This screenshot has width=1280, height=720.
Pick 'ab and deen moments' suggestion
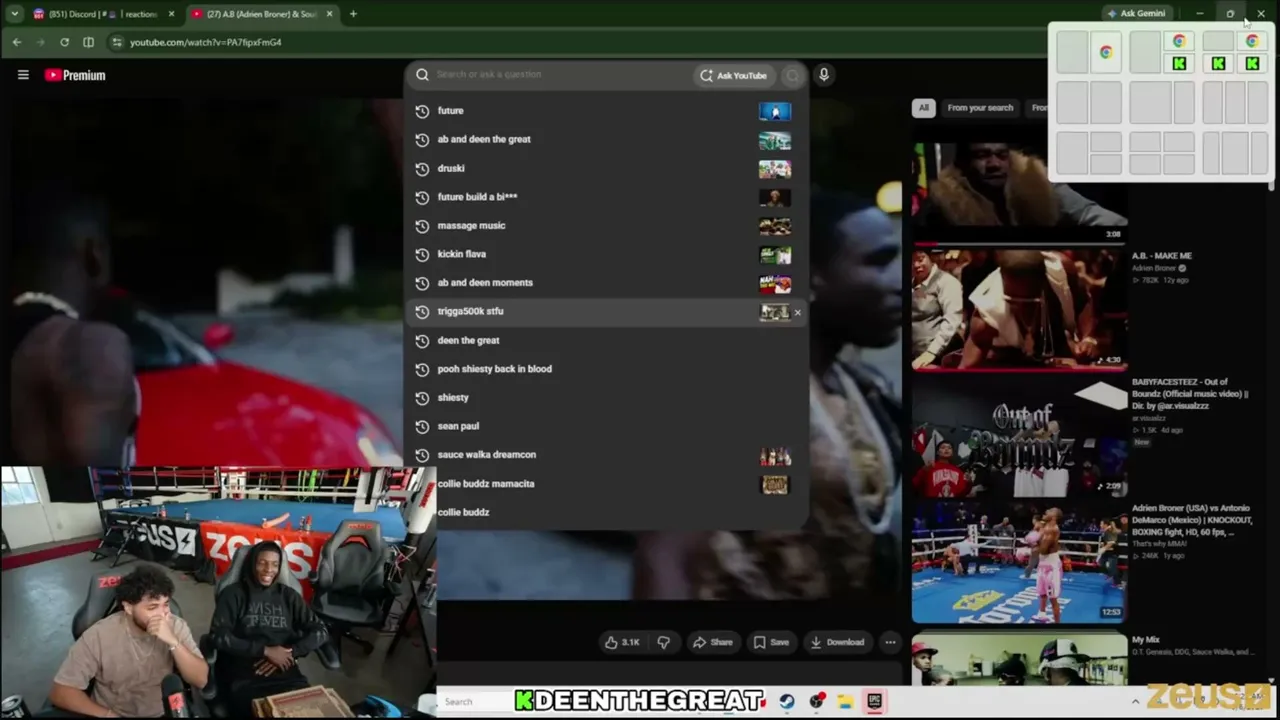point(606,283)
